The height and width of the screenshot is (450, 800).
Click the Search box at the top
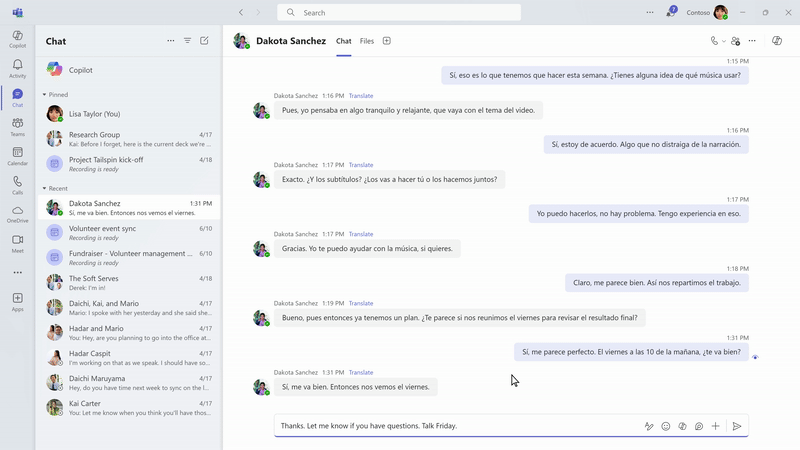coord(398,13)
